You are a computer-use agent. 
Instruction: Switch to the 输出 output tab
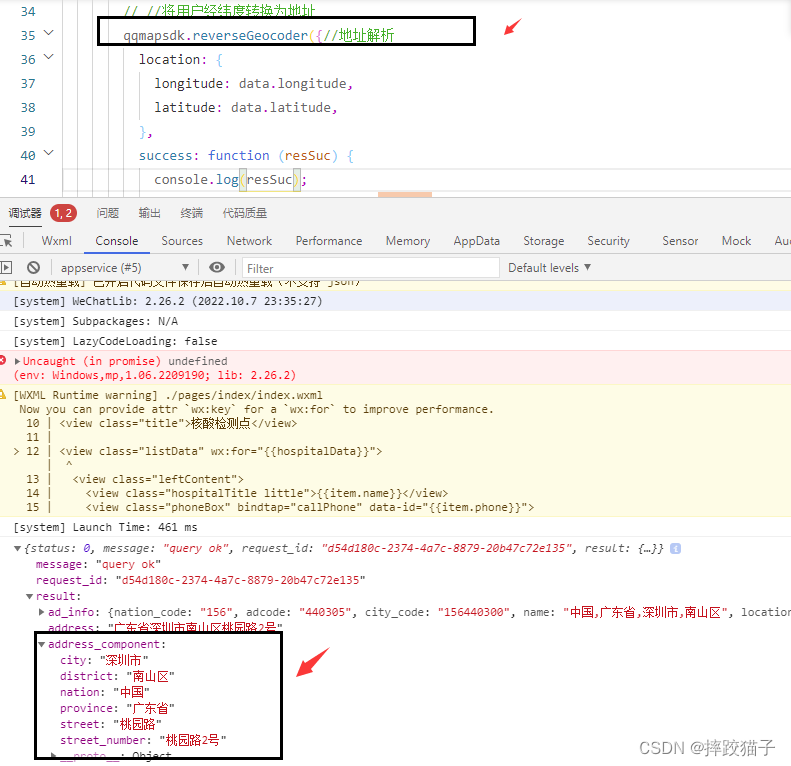point(149,213)
